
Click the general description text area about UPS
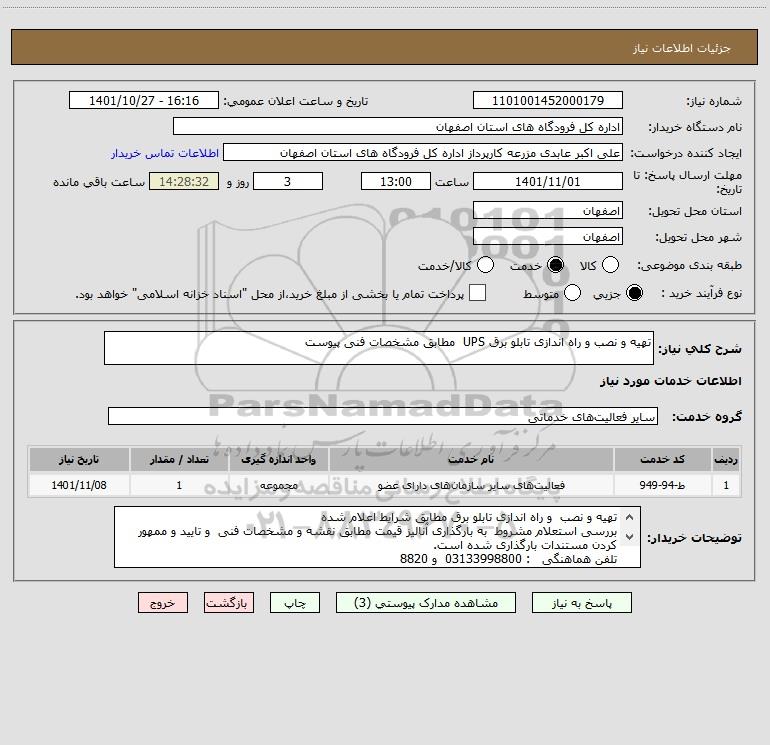(379, 348)
